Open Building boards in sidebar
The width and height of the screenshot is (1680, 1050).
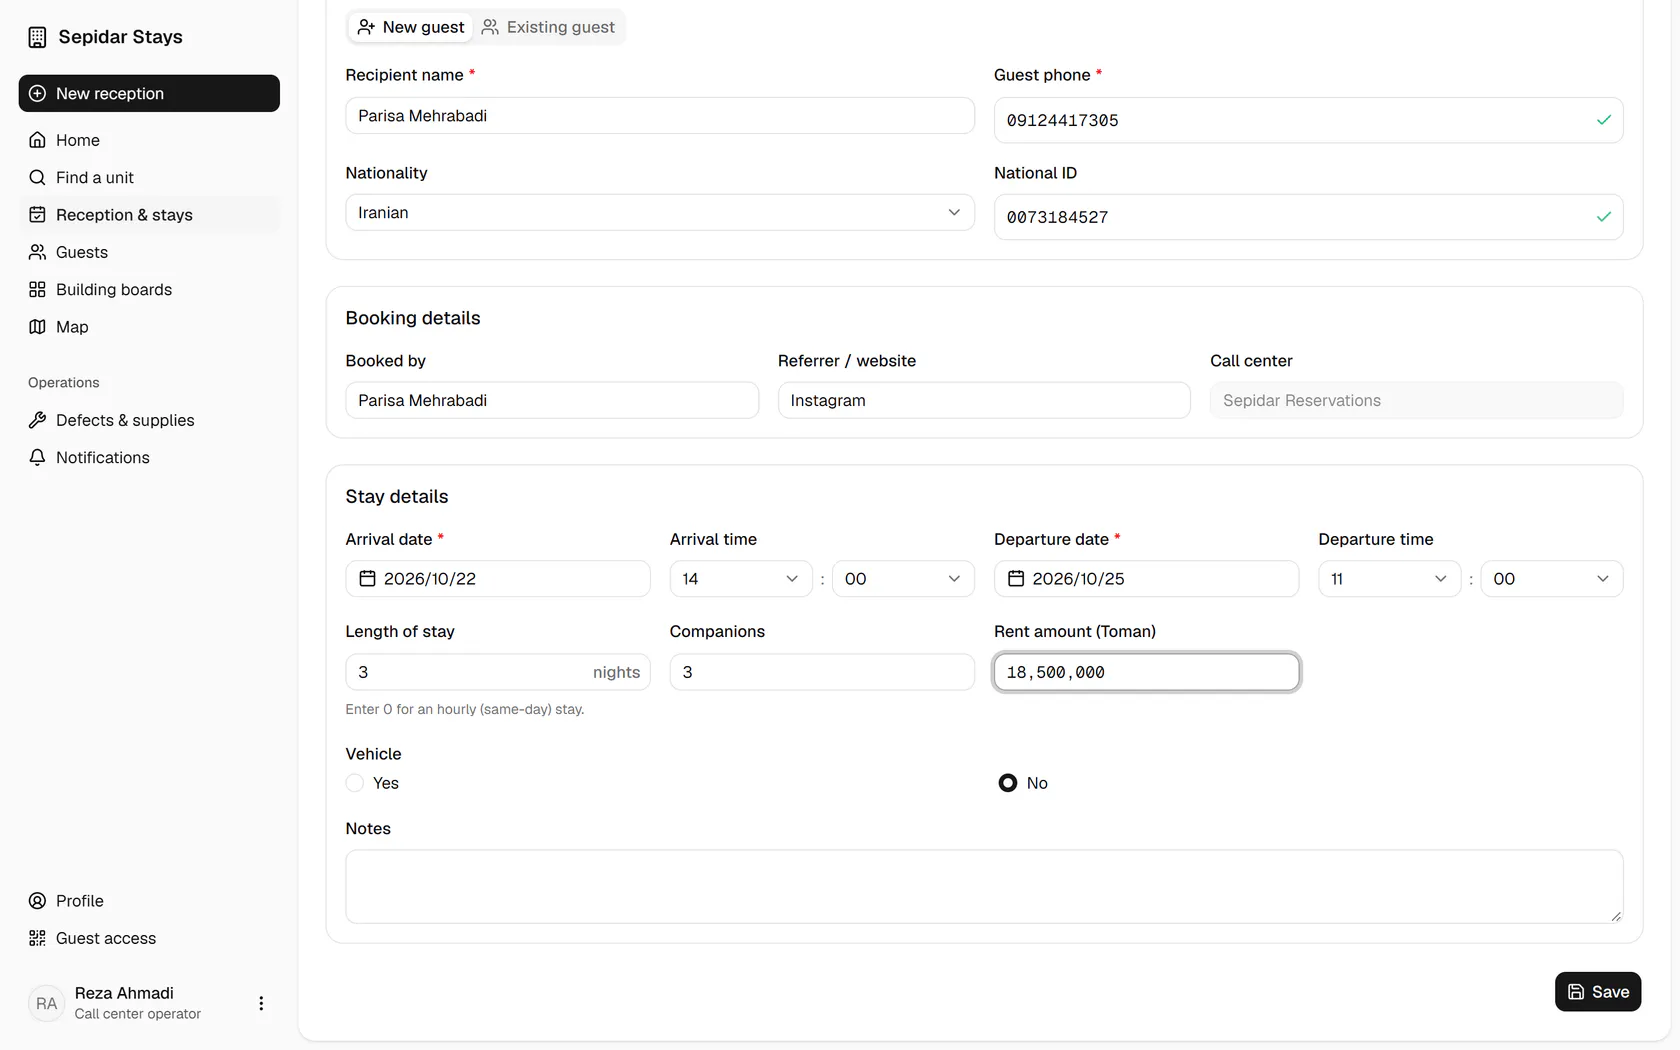pyautogui.click(x=149, y=289)
